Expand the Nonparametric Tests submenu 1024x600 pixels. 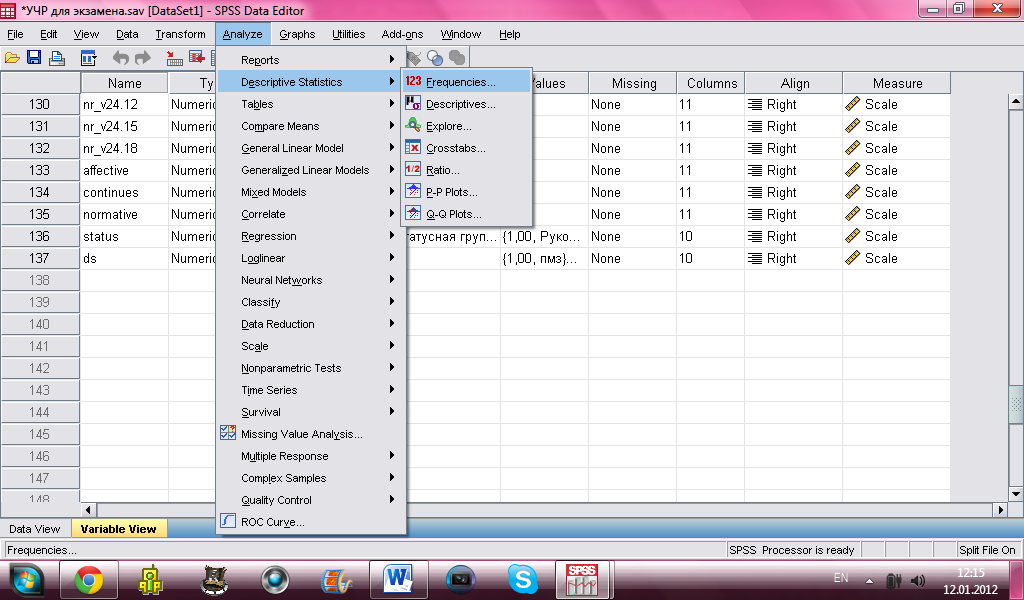[311, 368]
